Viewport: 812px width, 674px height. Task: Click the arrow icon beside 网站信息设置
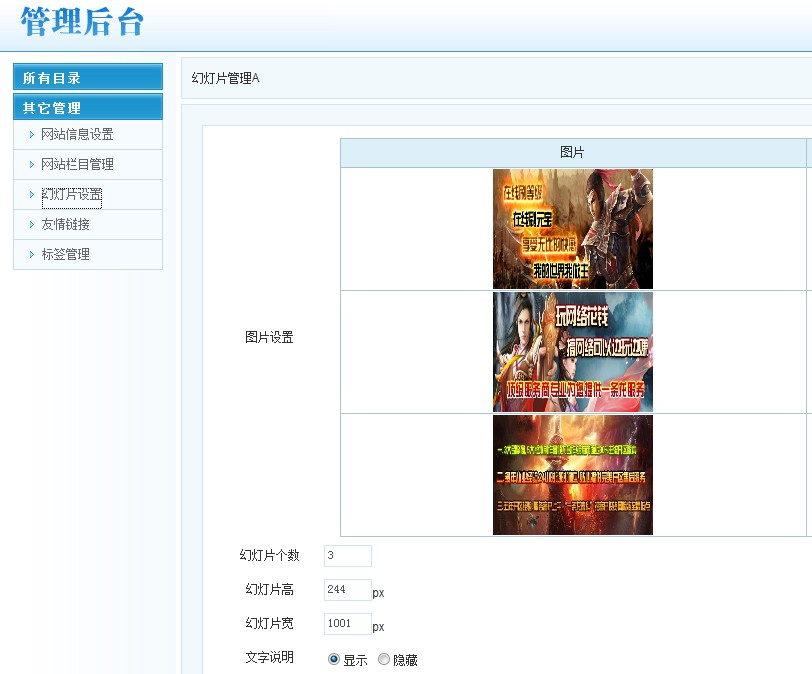pos(32,135)
